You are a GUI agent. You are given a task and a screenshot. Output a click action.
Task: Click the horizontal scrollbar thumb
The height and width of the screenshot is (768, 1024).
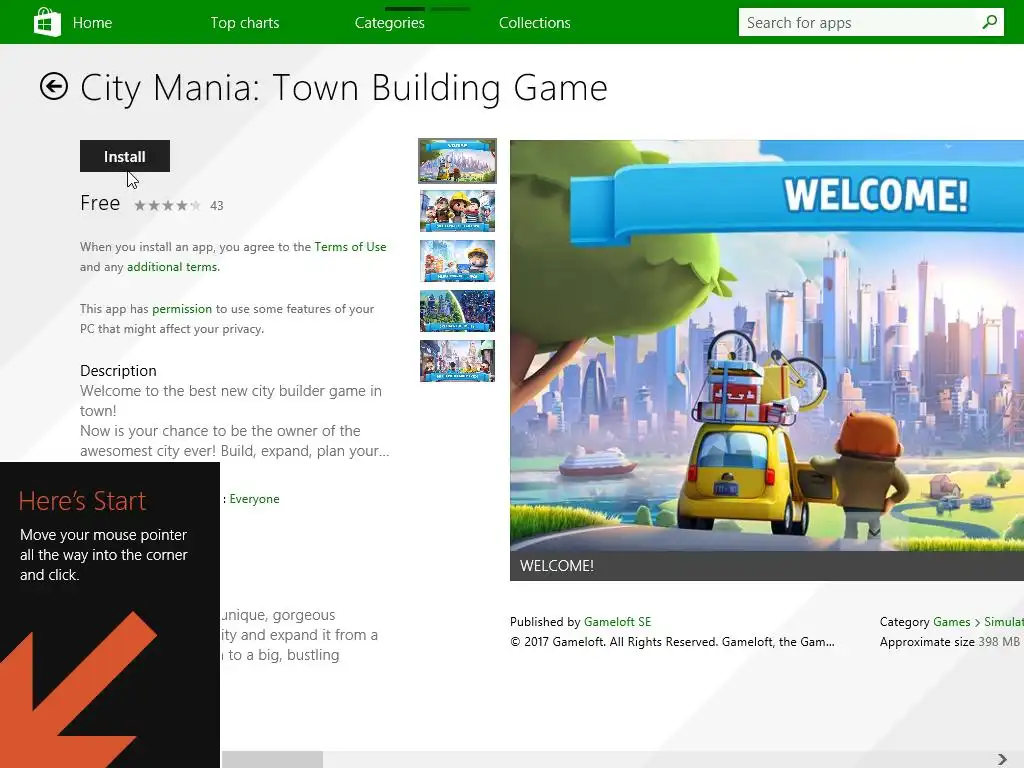coord(272,760)
